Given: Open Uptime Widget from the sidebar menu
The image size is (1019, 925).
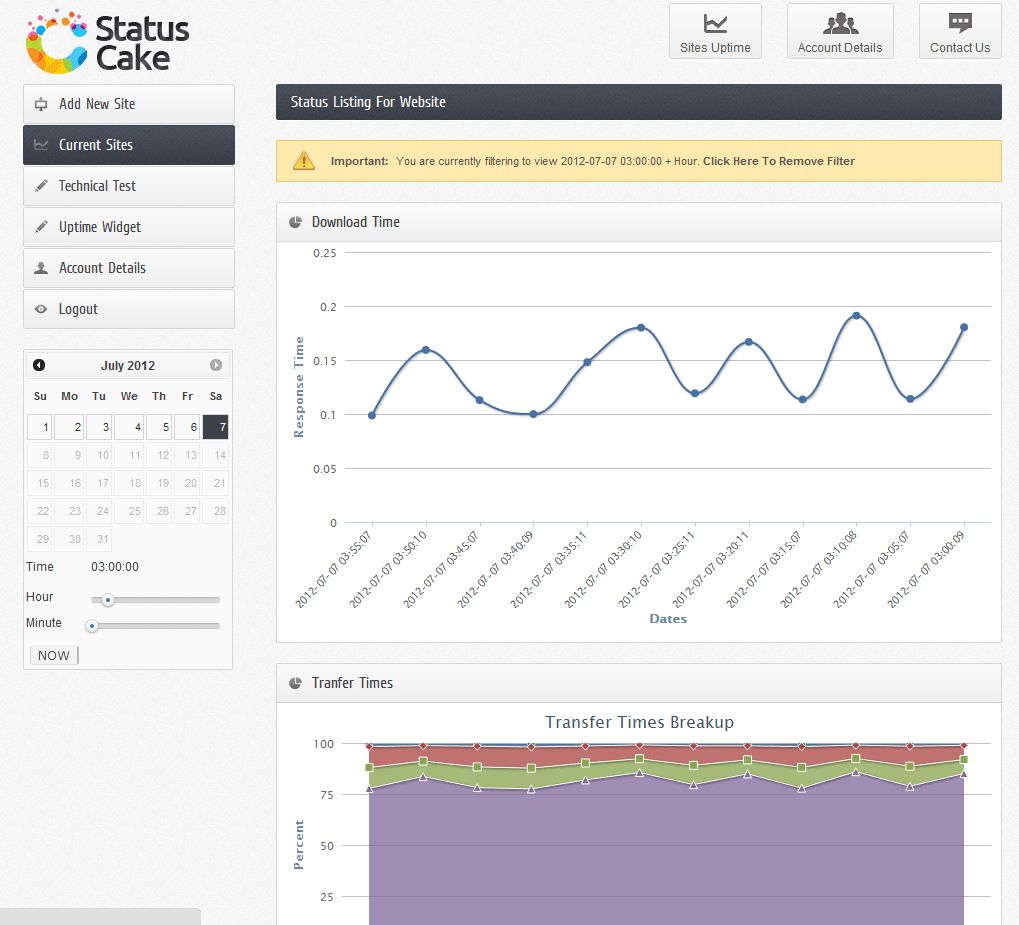Looking at the screenshot, I should click(x=97, y=227).
